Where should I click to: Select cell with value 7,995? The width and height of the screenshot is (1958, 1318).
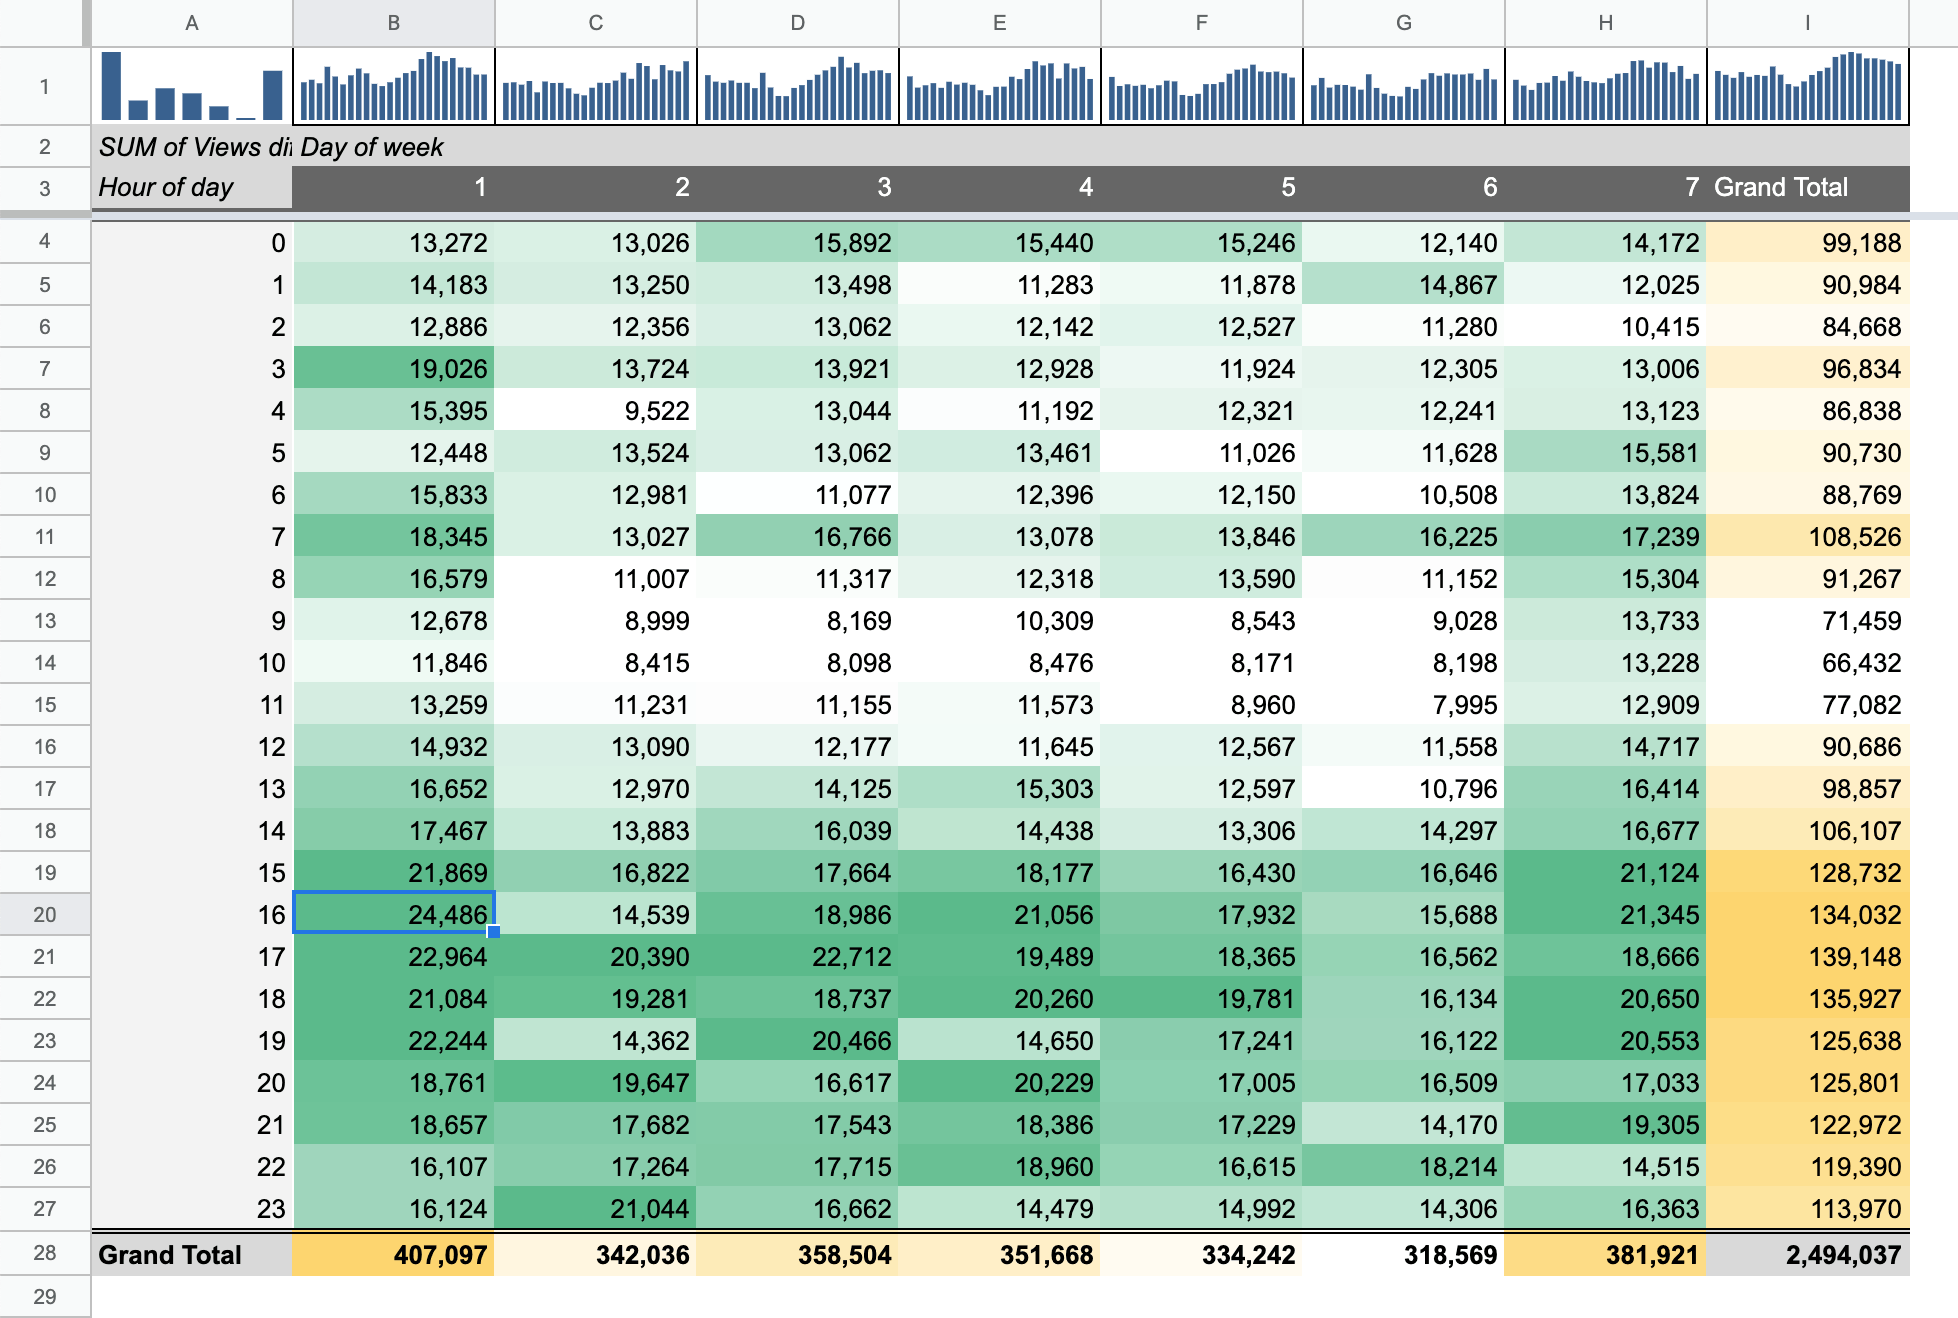pos(1404,704)
